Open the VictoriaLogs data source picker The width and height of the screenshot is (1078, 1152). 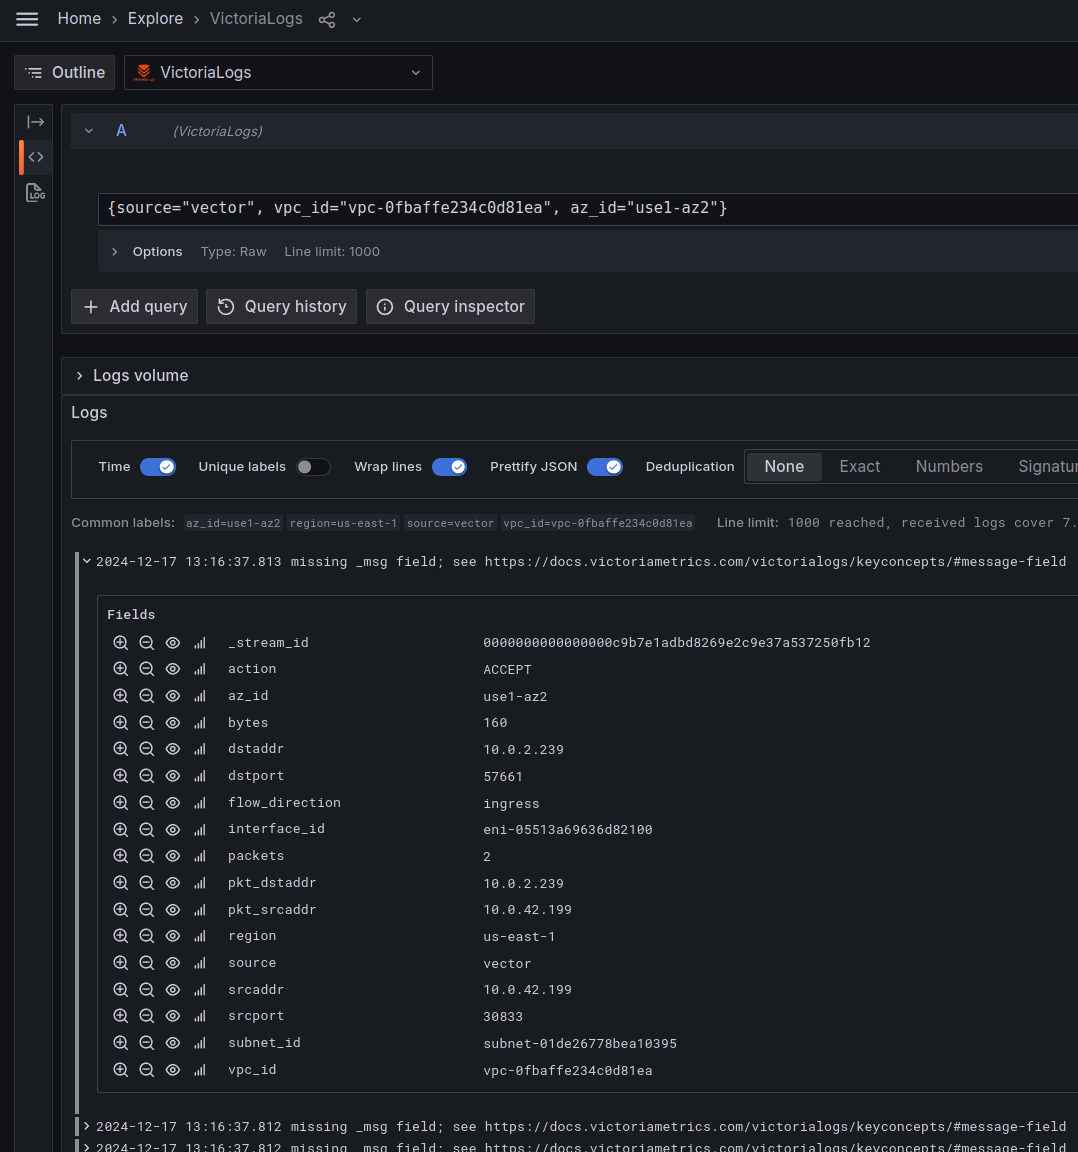point(278,72)
